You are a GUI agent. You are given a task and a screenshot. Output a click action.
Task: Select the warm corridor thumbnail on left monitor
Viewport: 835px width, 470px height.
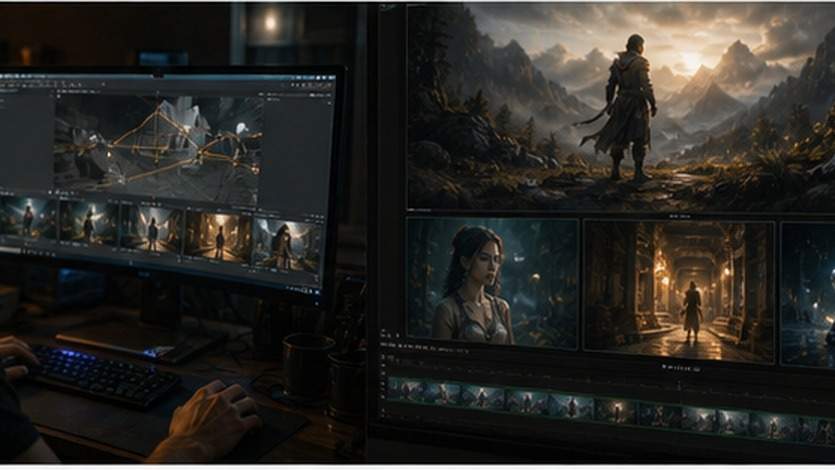(218, 237)
